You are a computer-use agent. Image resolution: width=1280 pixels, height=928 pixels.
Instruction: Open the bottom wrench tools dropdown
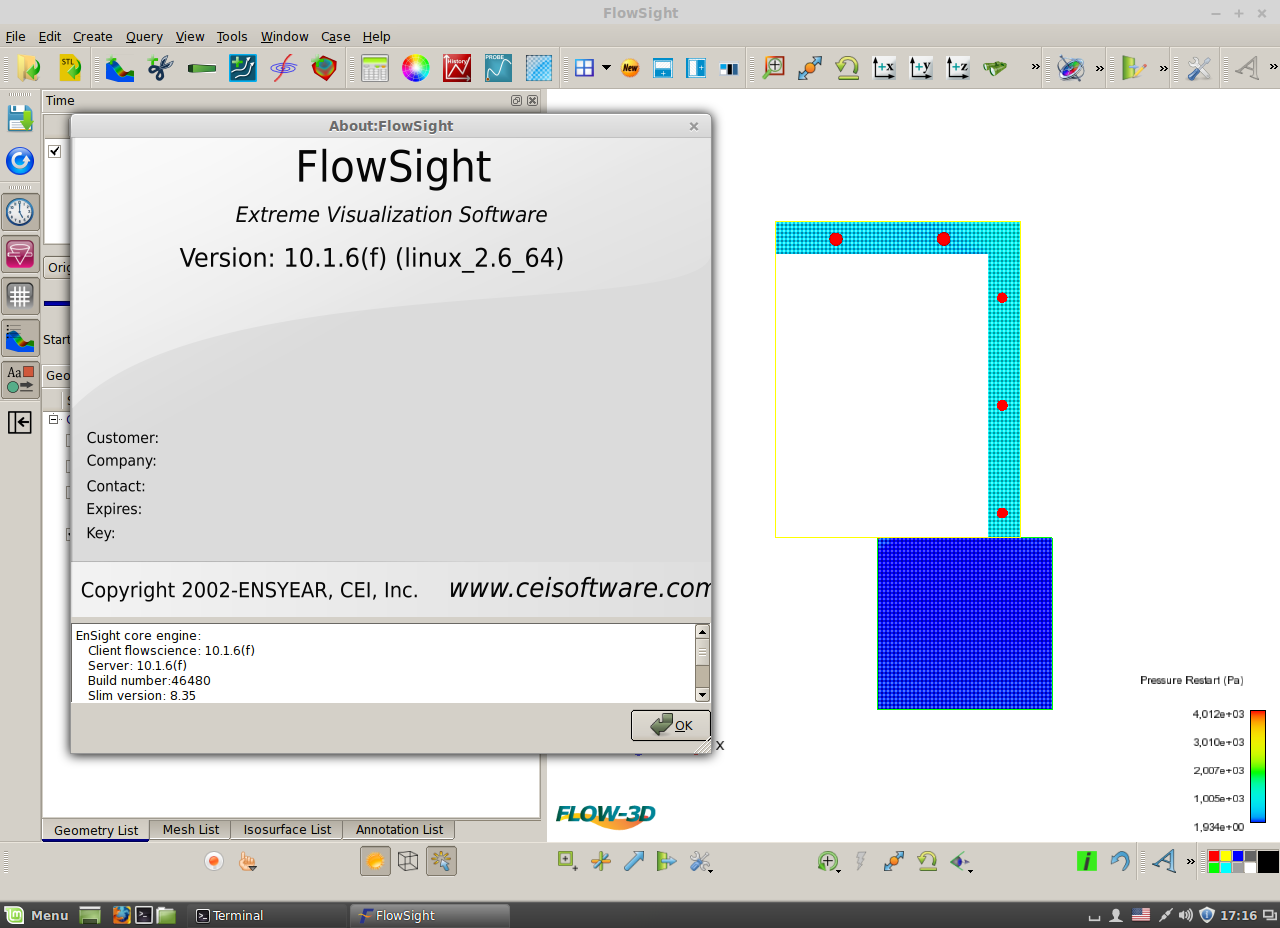[700, 861]
